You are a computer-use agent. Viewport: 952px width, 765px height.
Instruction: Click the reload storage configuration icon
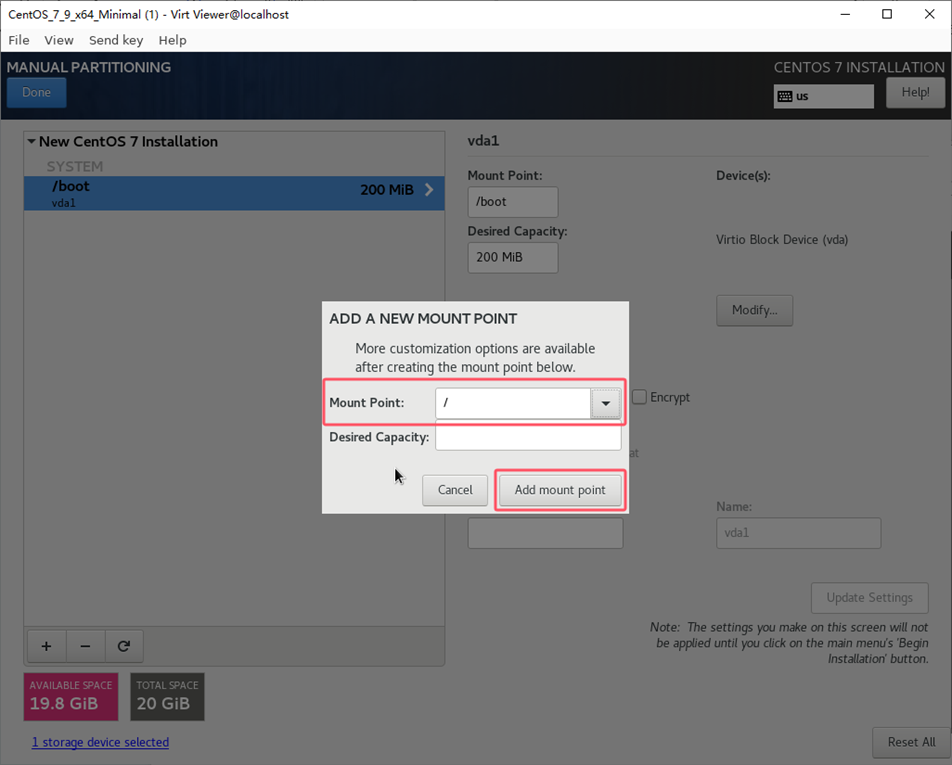point(124,646)
